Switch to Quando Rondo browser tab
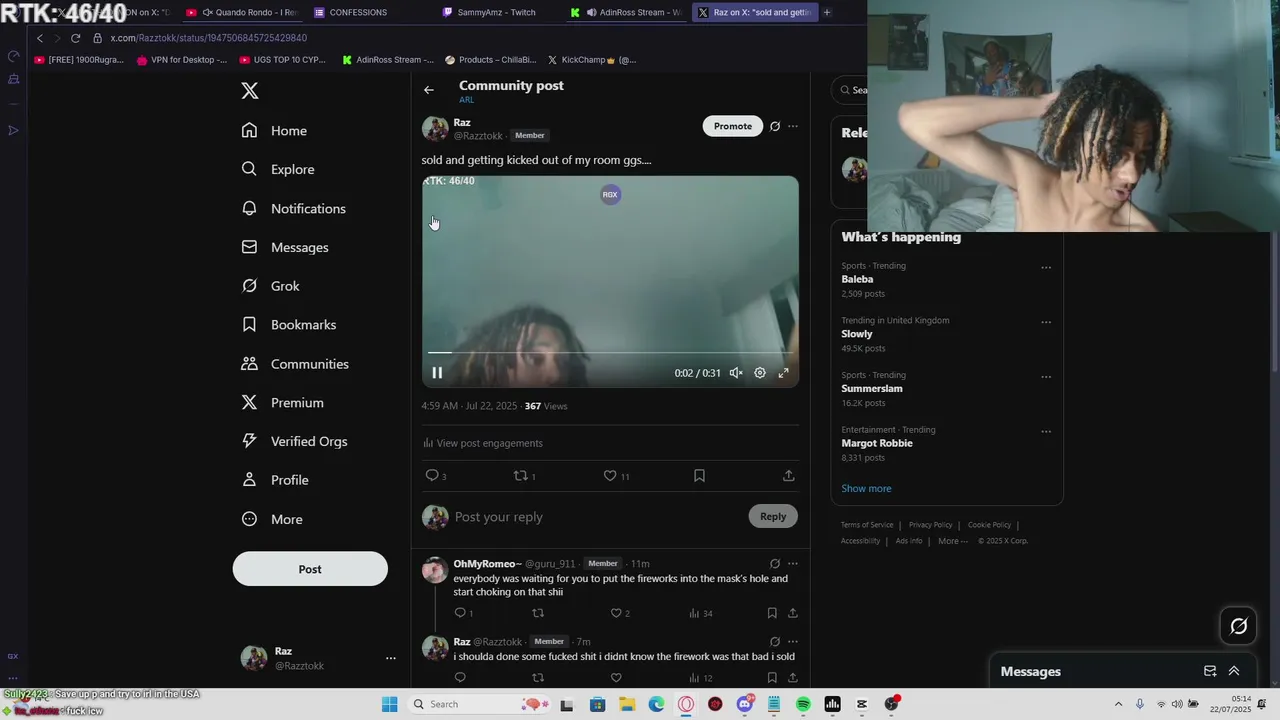The image size is (1280, 720). (243, 13)
